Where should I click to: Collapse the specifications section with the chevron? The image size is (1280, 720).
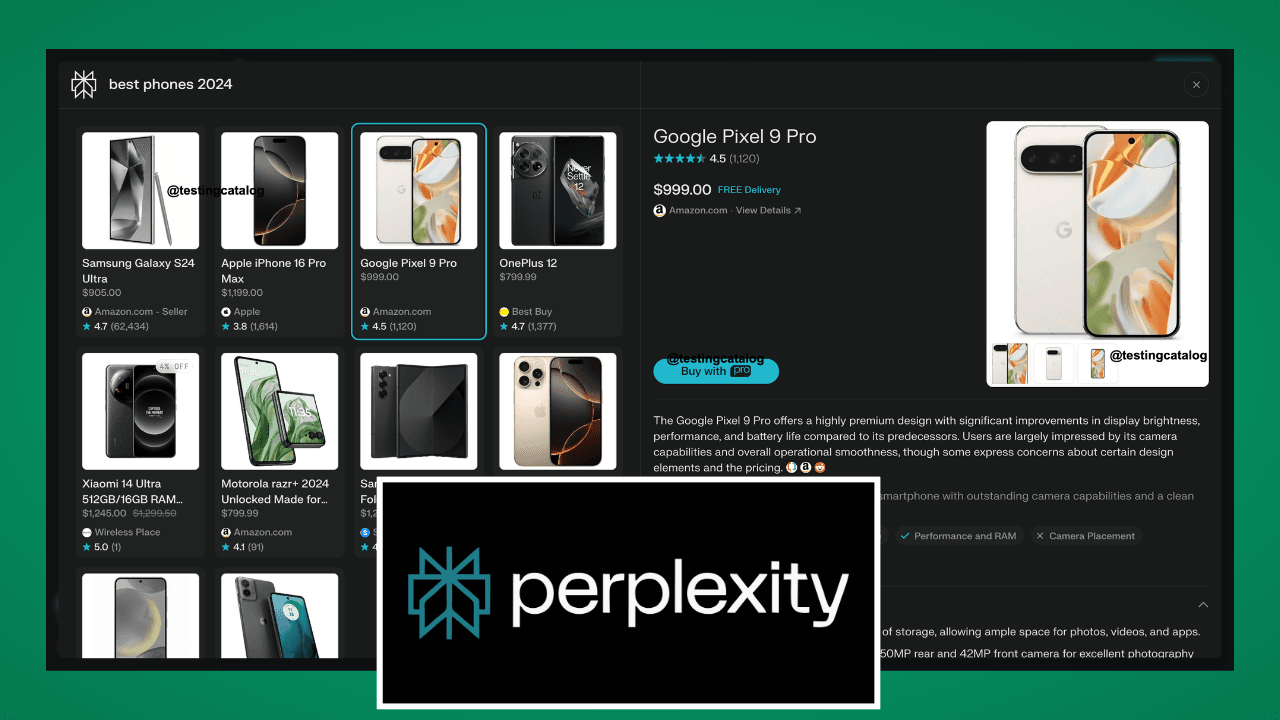[x=1203, y=605]
